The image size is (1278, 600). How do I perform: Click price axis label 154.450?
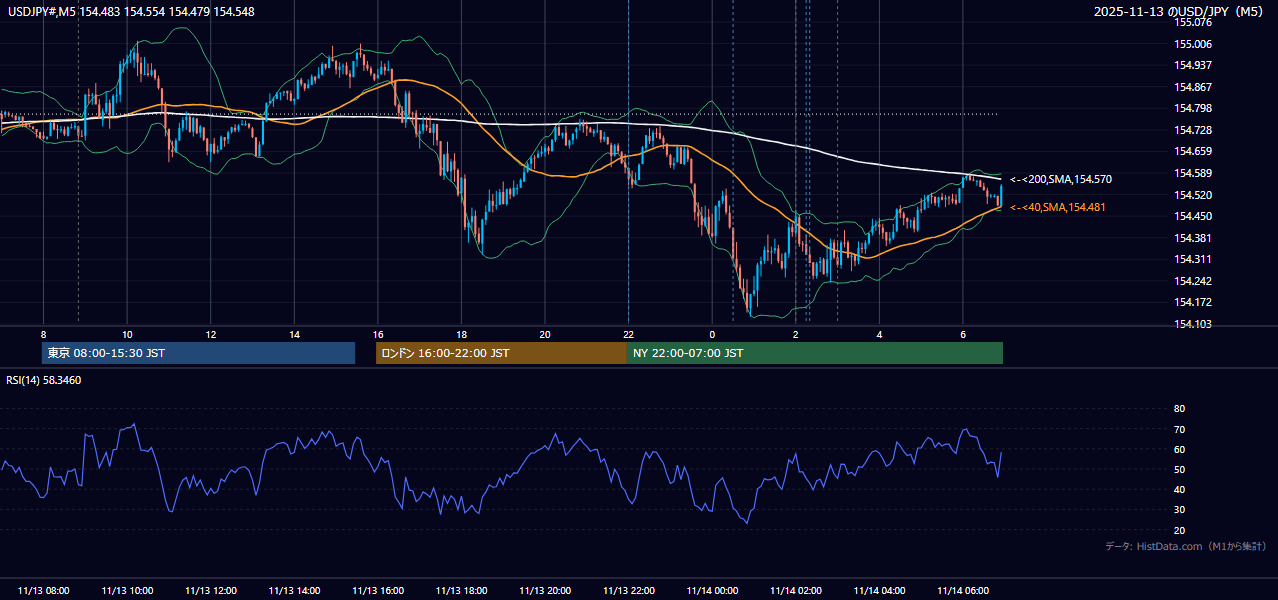coord(1193,216)
